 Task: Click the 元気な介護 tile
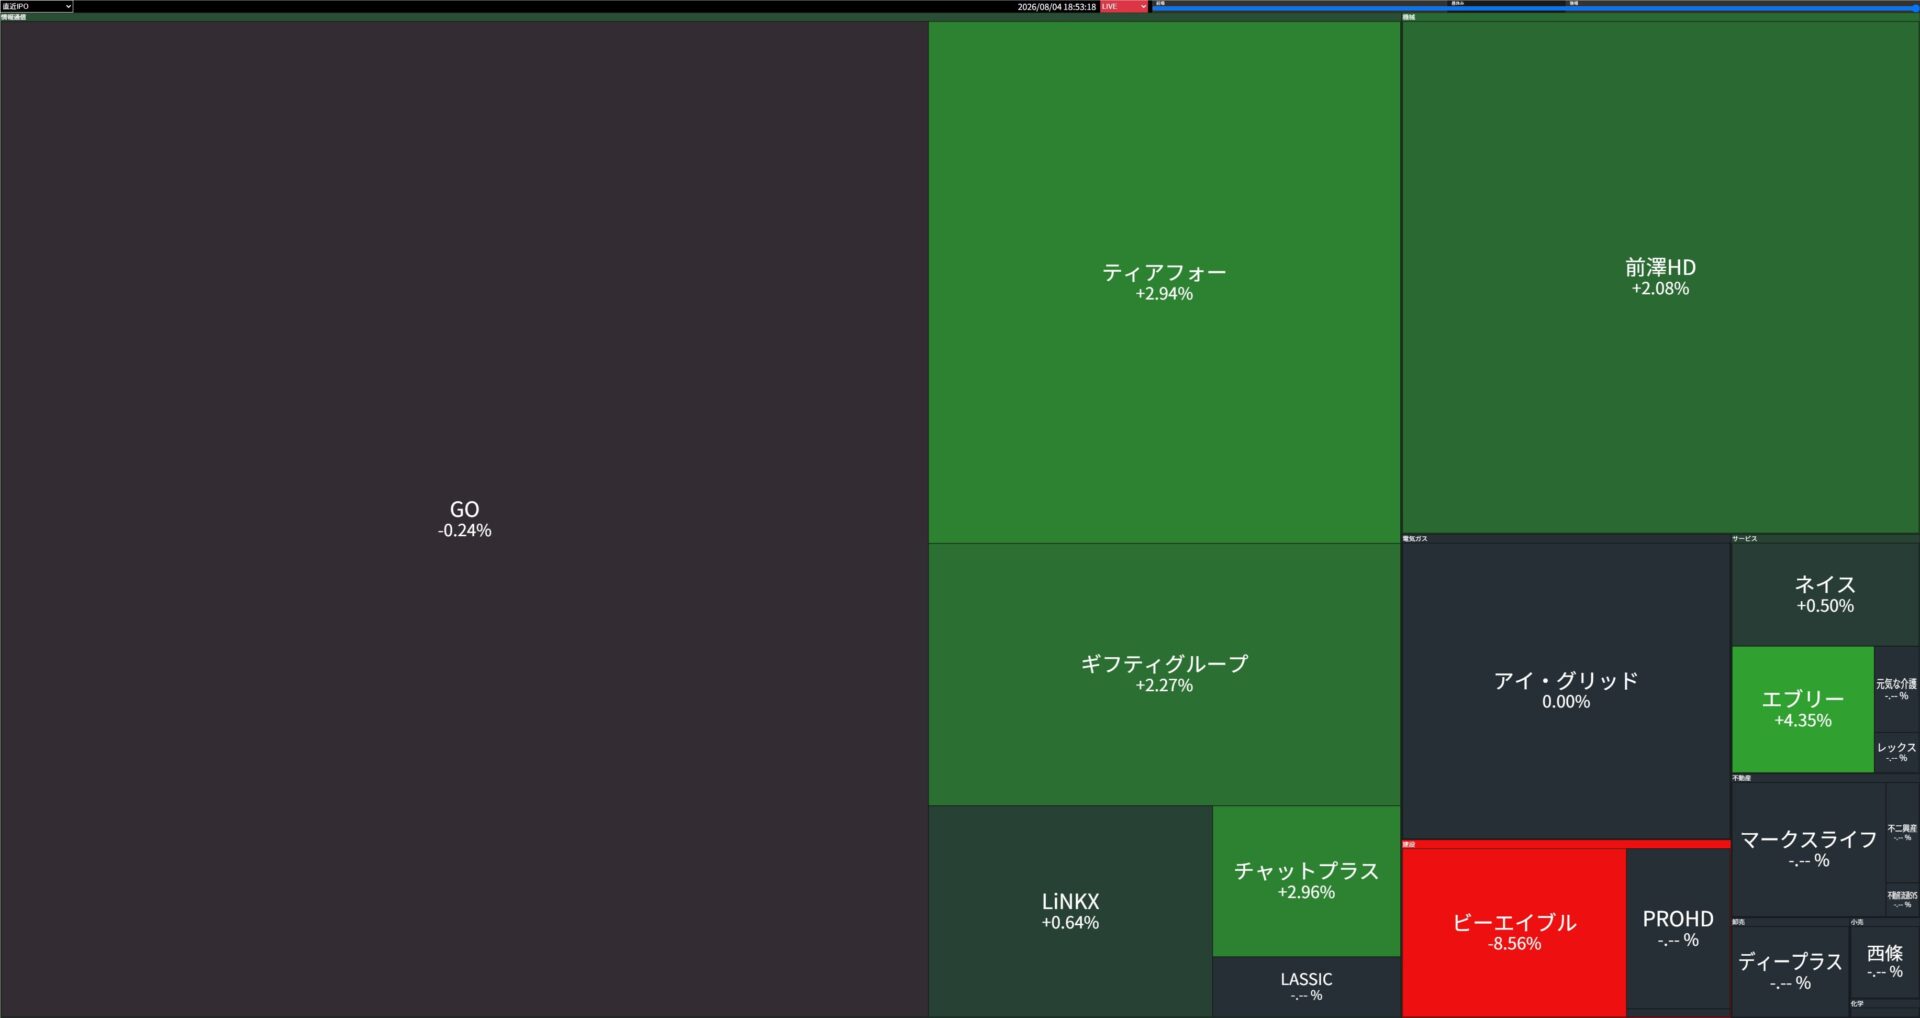coord(1896,689)
